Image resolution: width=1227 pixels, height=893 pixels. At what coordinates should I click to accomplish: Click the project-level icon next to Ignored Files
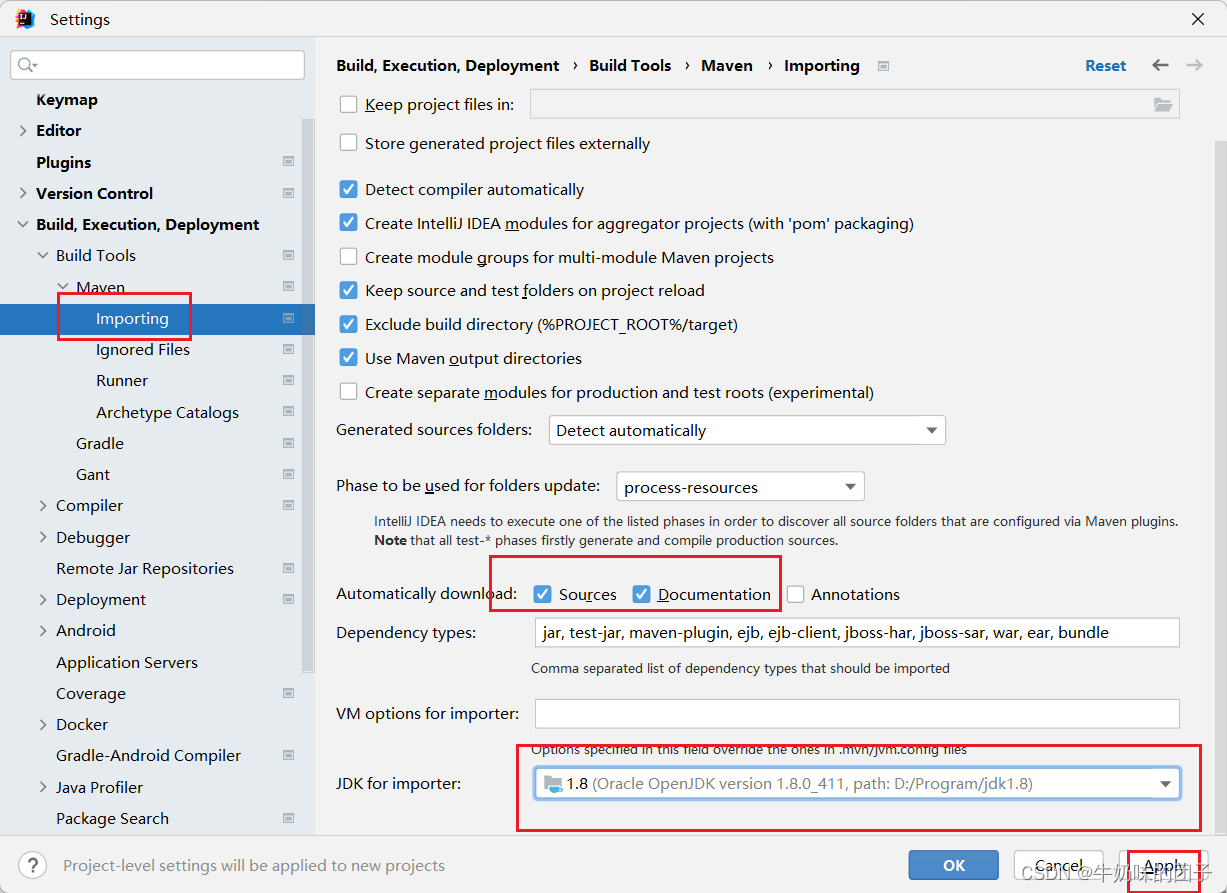288,349
